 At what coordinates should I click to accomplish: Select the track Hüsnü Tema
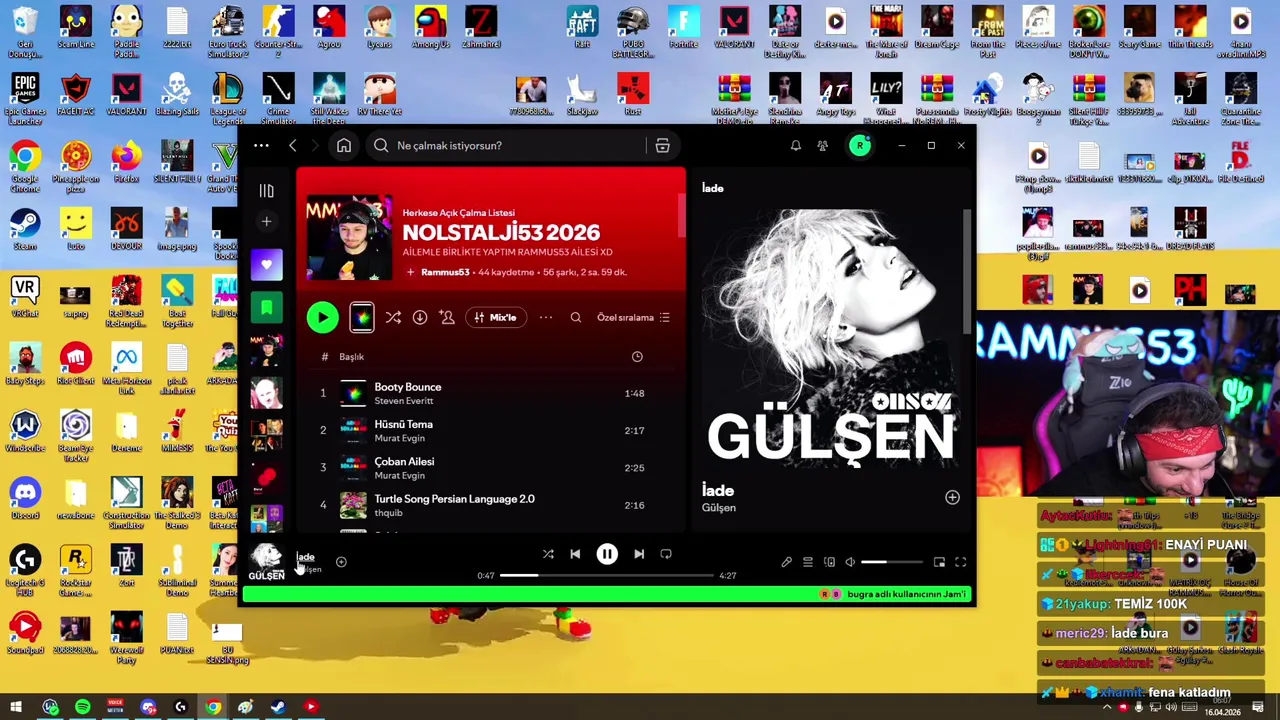click(x=403, y=424)
